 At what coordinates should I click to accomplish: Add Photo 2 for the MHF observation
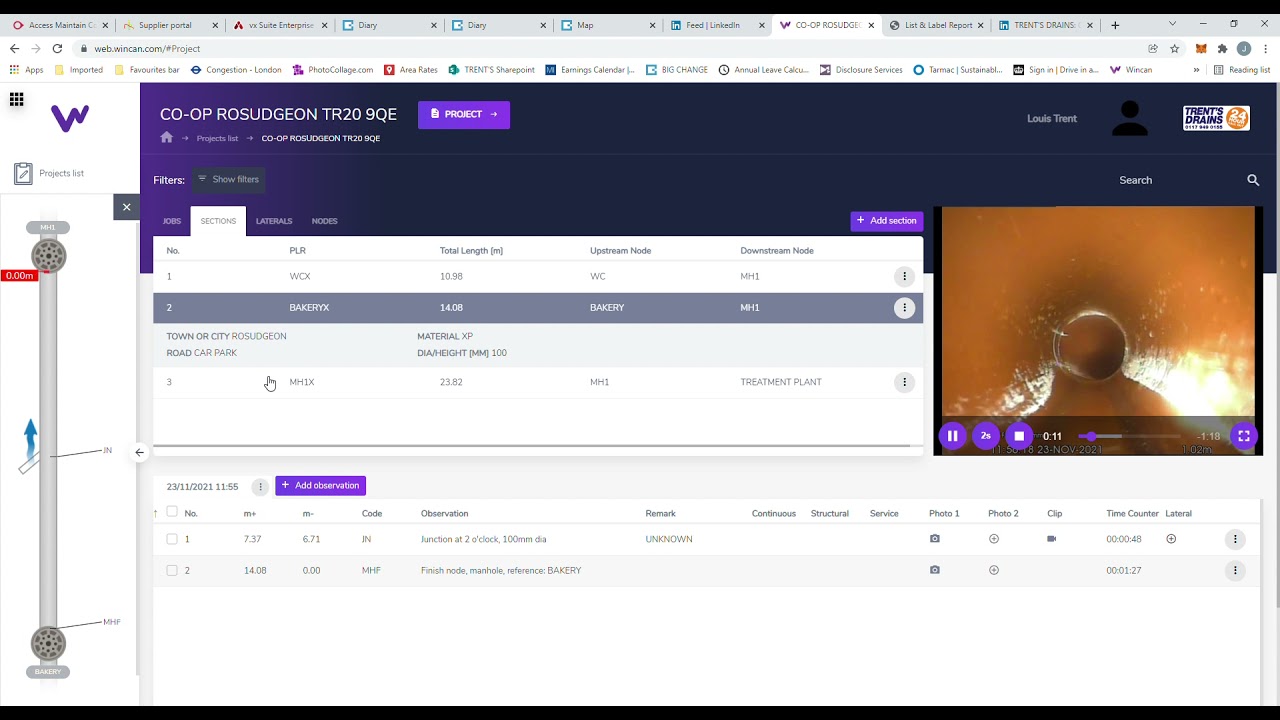994,570
